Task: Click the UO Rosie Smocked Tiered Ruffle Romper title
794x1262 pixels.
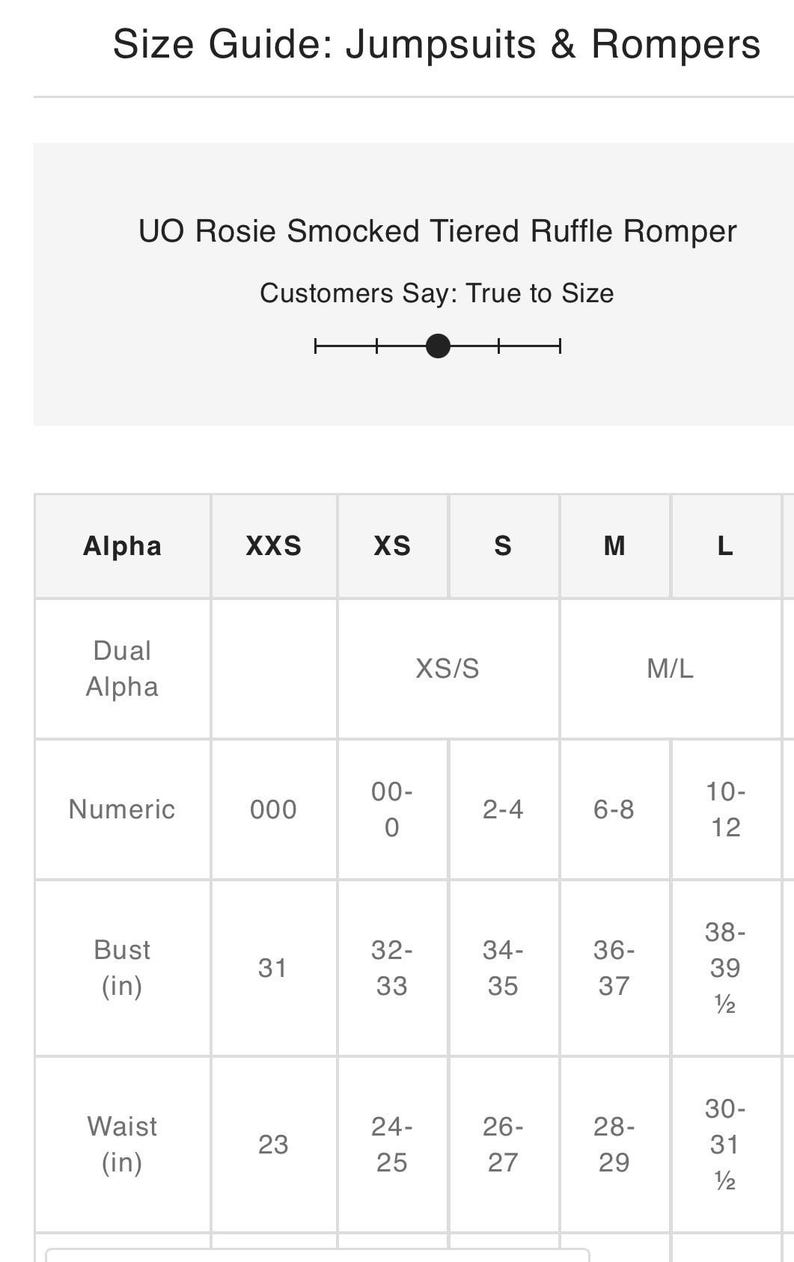Action: (x=437, y=231)
